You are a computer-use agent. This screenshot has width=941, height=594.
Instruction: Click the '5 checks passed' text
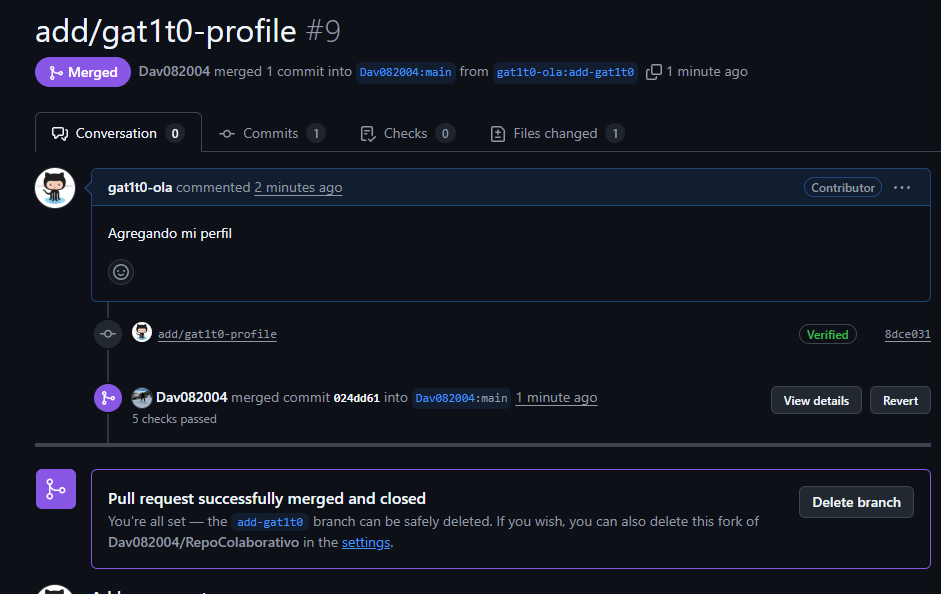click(x=174, y=419)
